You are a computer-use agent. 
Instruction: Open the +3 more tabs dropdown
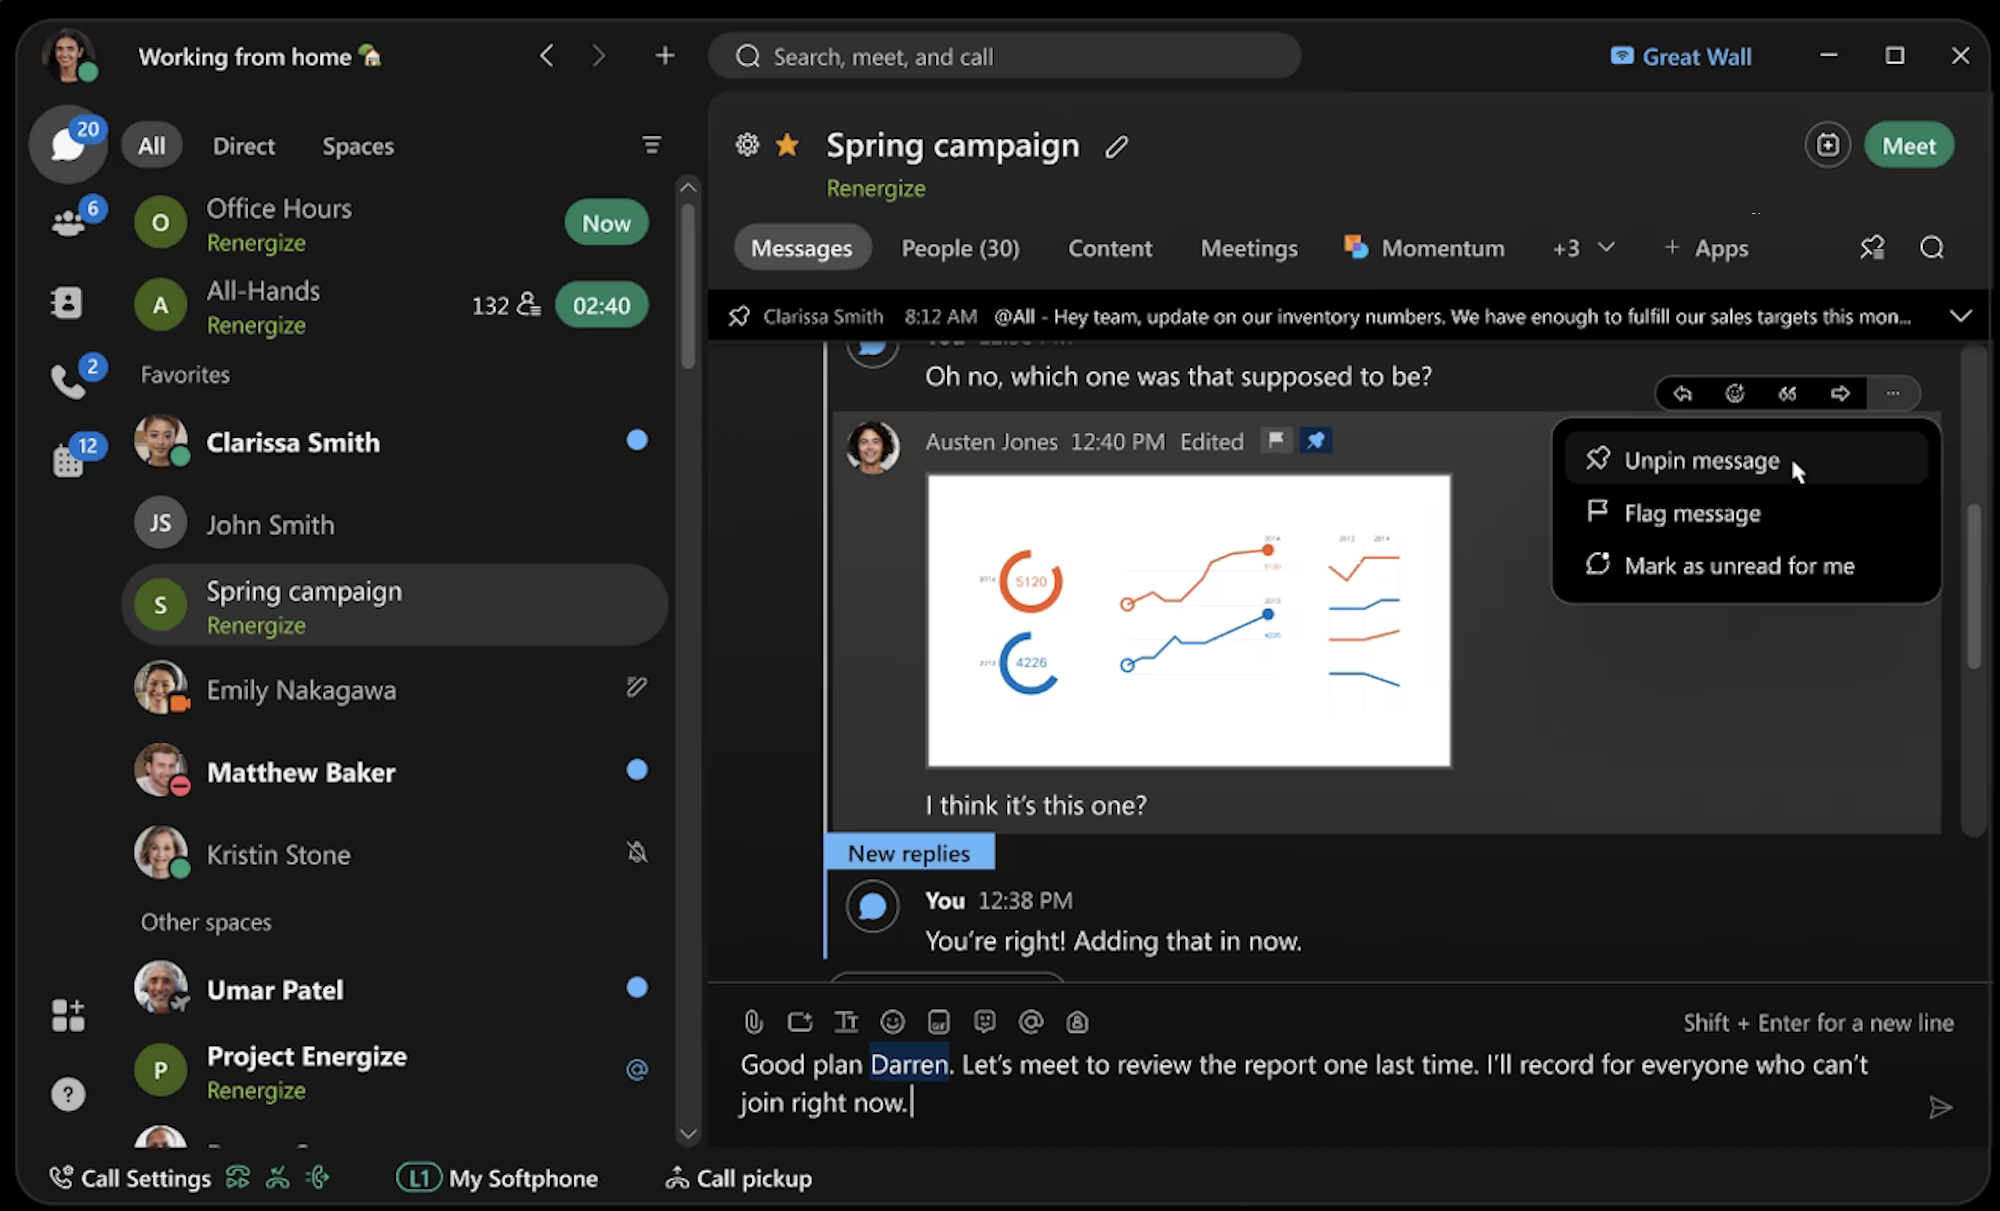click(1583, 248)
